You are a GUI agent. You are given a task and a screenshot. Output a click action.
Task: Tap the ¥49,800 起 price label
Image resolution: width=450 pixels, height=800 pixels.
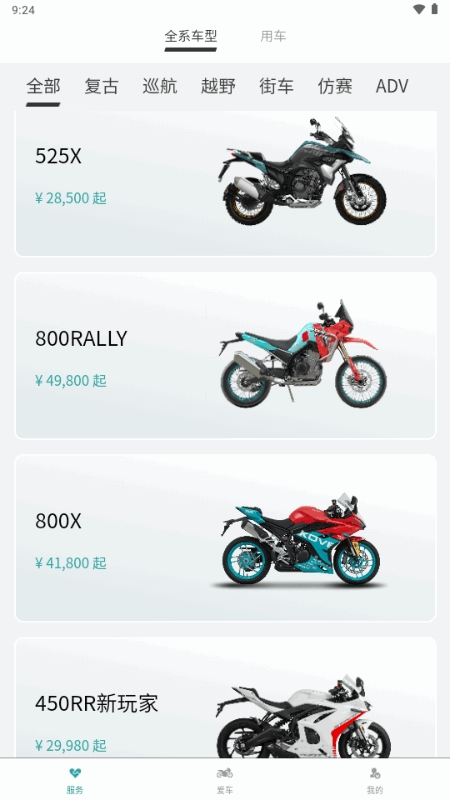point(71,381)
